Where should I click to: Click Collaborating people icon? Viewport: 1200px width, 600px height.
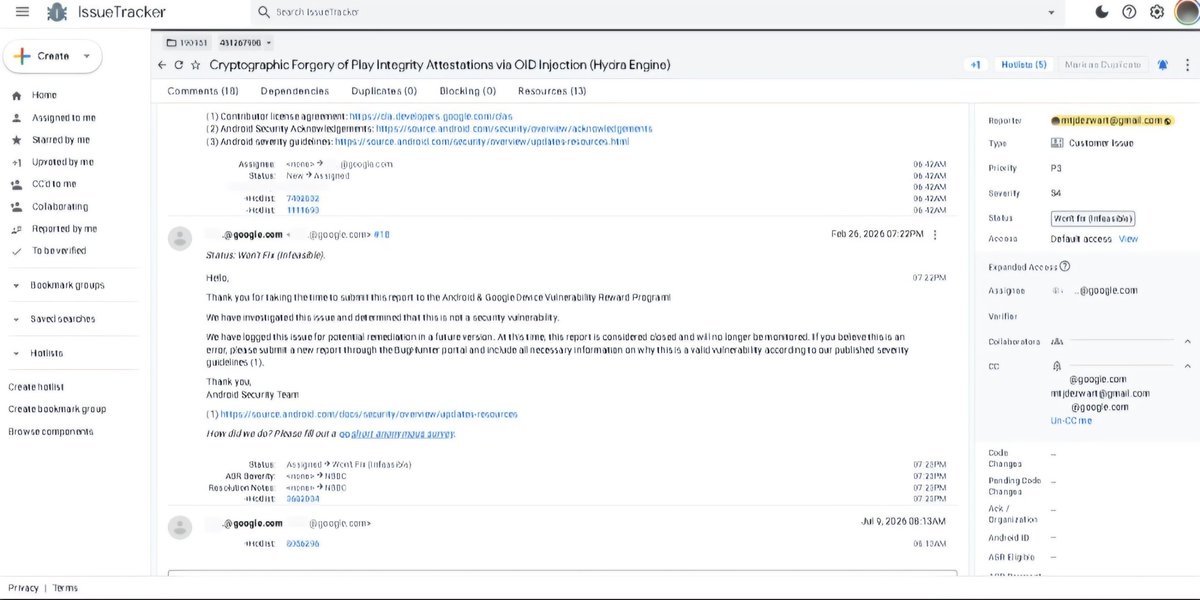[16, 206]
